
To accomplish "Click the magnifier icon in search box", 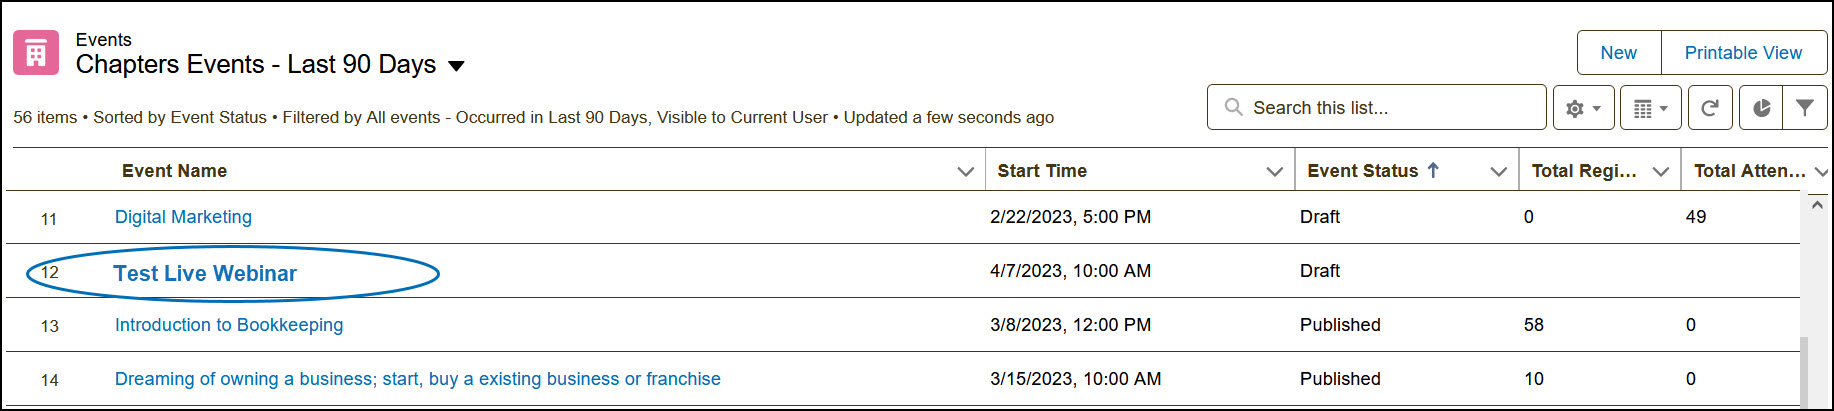I will 1234,107.
